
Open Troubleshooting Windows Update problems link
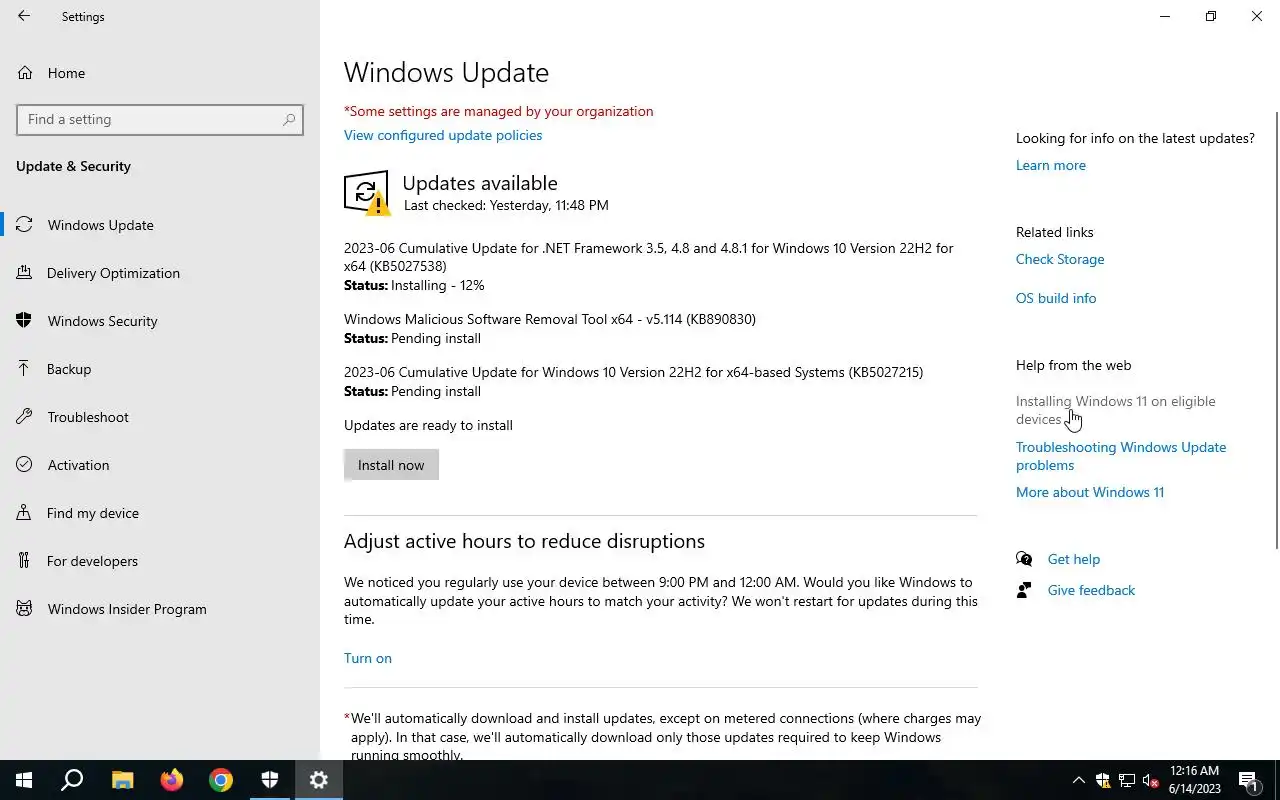pos(1121,456)
